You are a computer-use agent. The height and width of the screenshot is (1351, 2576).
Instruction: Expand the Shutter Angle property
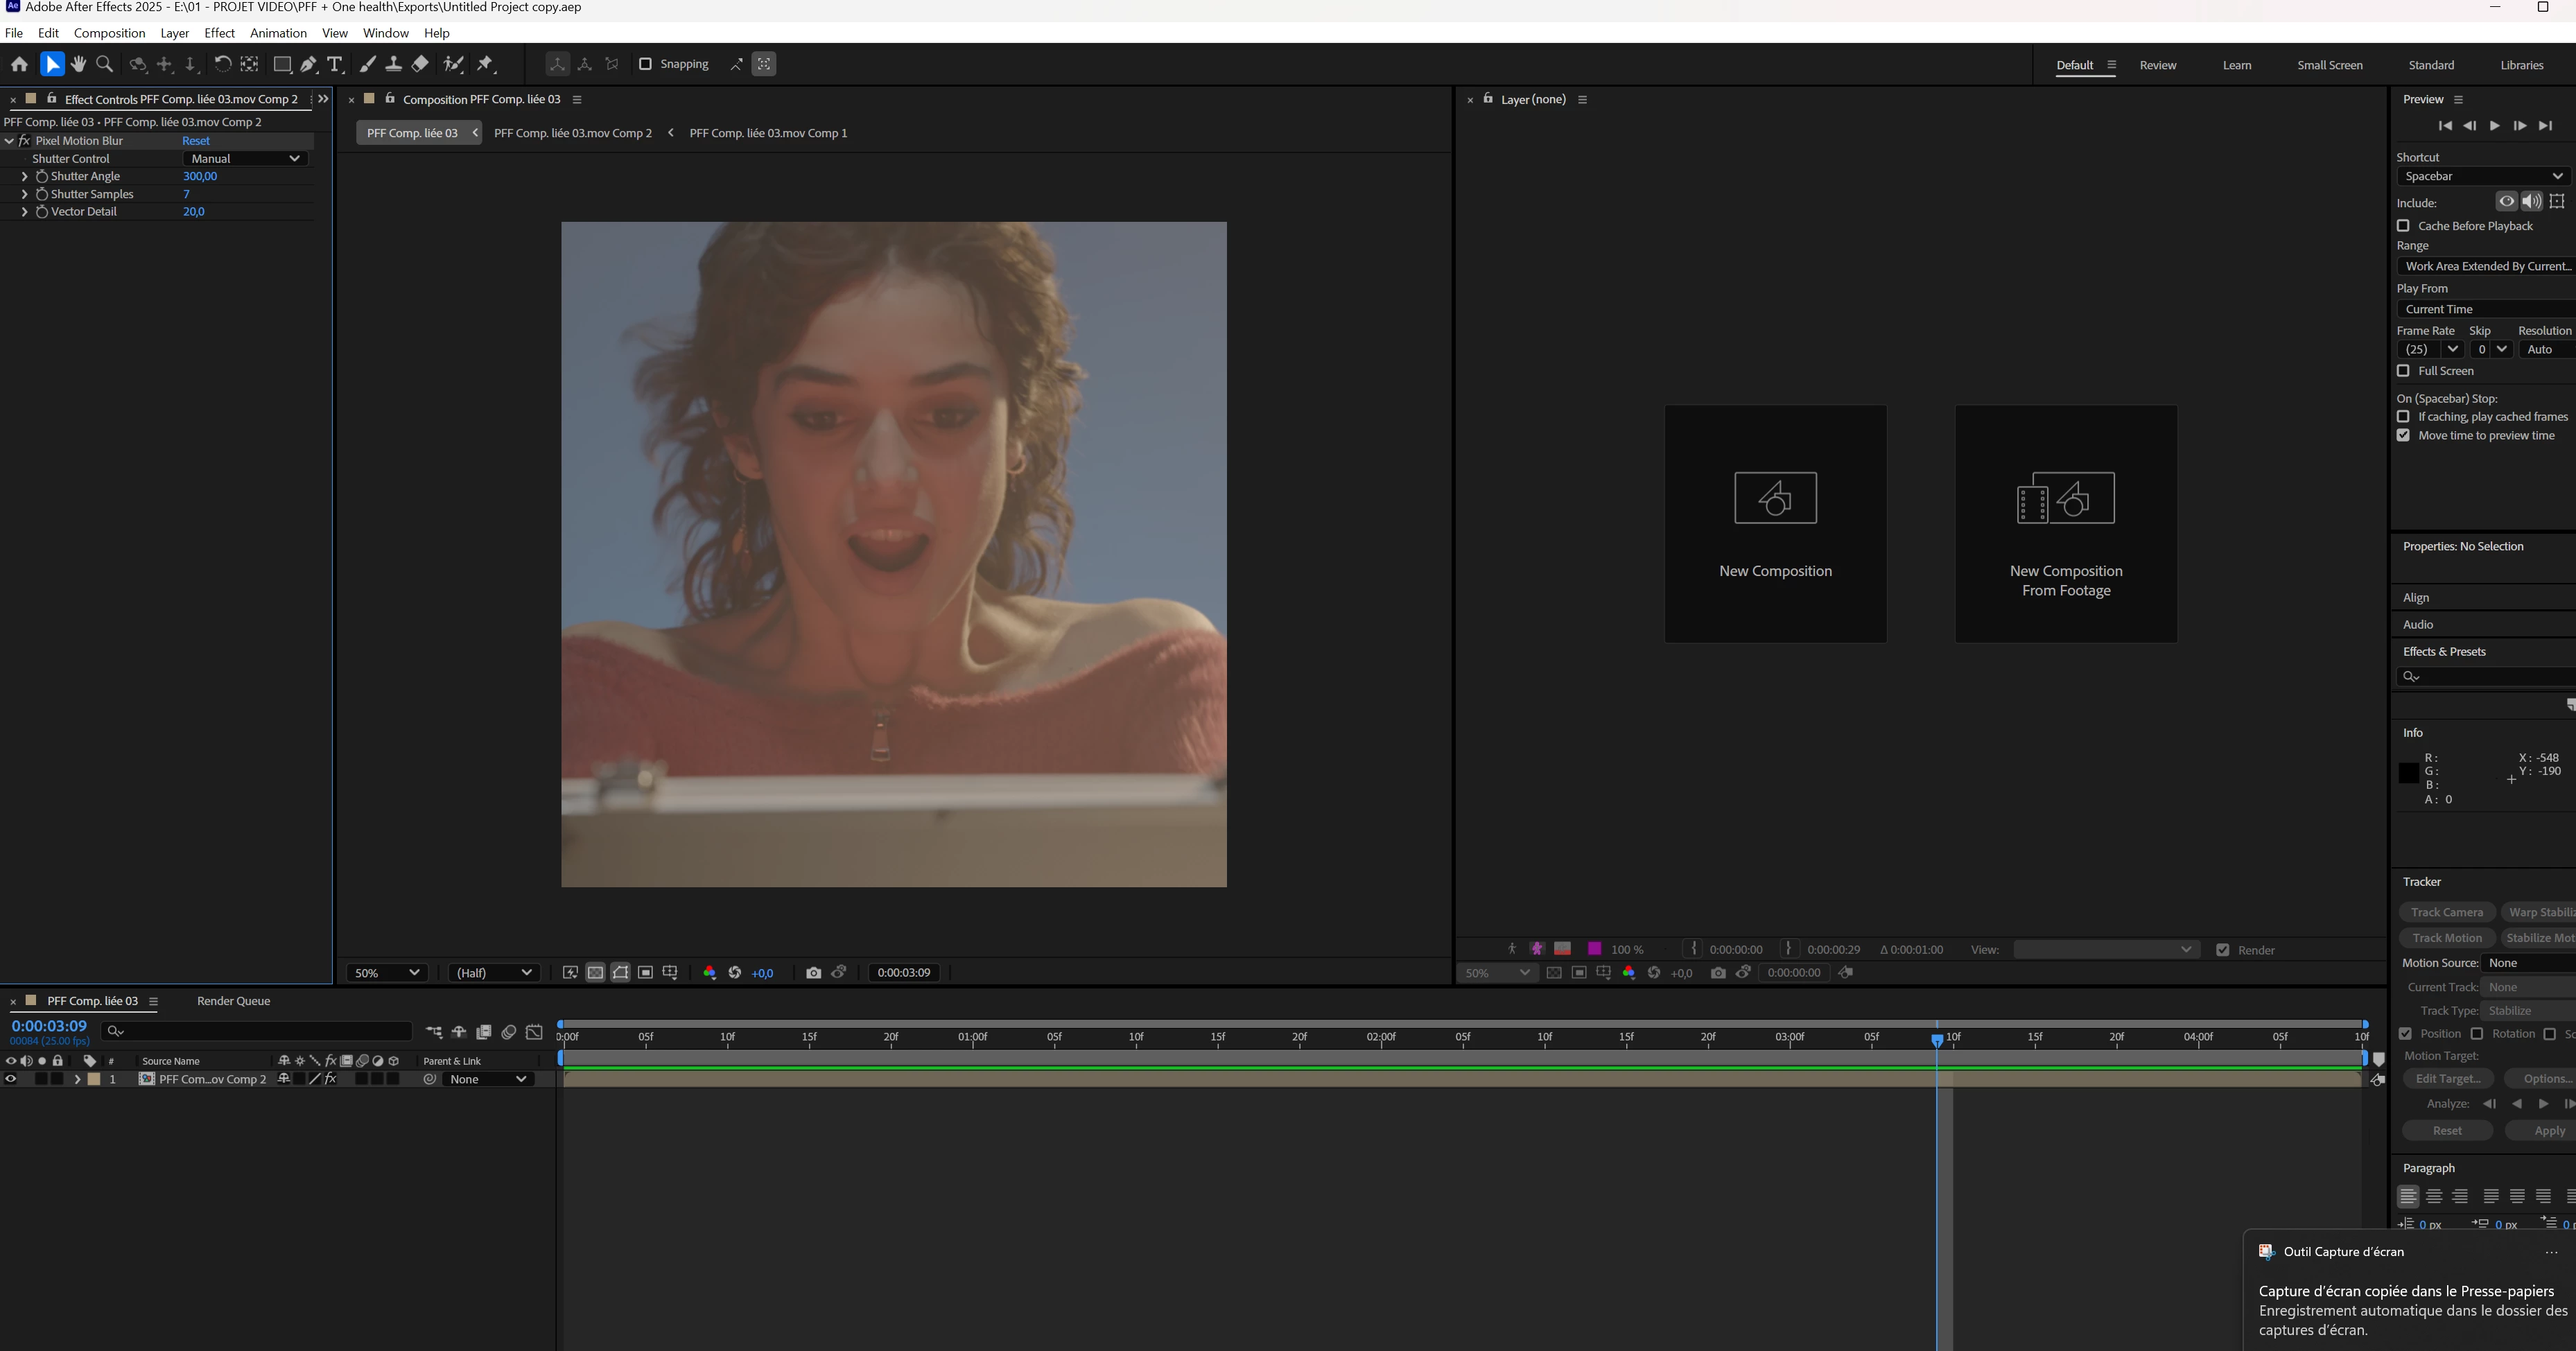pyautogui.click(x=24, y=176)
